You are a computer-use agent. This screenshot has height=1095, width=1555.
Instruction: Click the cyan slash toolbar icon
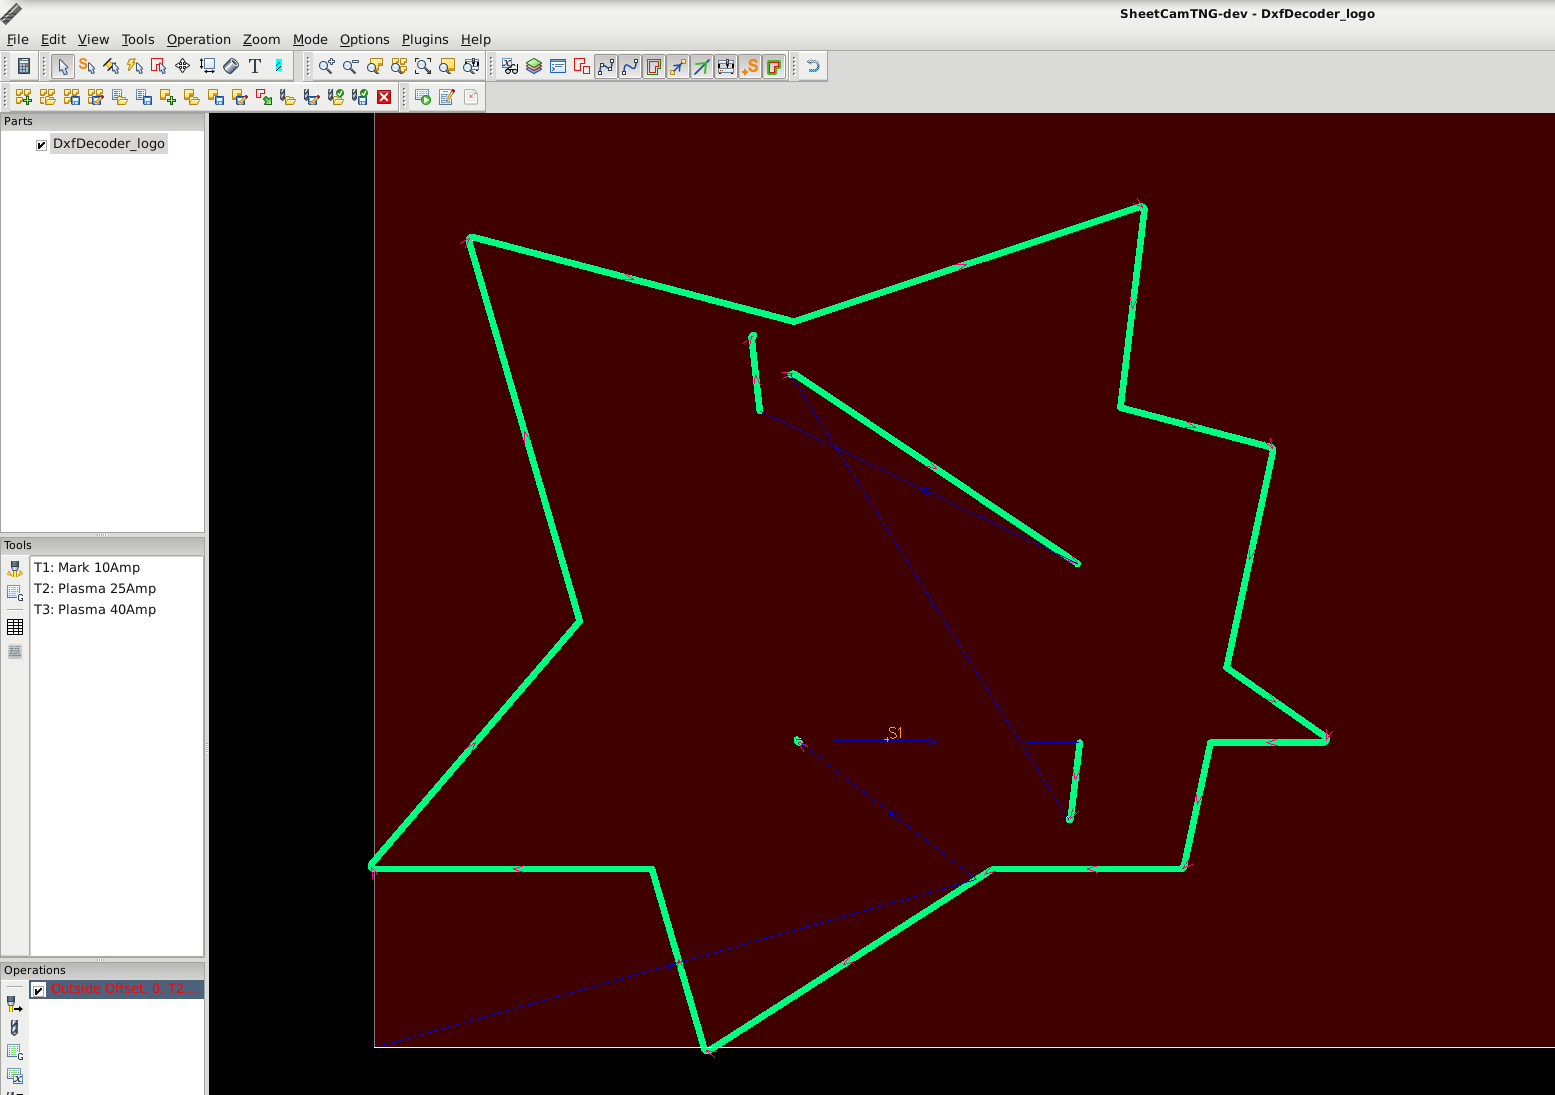click(x=279, y=66)
